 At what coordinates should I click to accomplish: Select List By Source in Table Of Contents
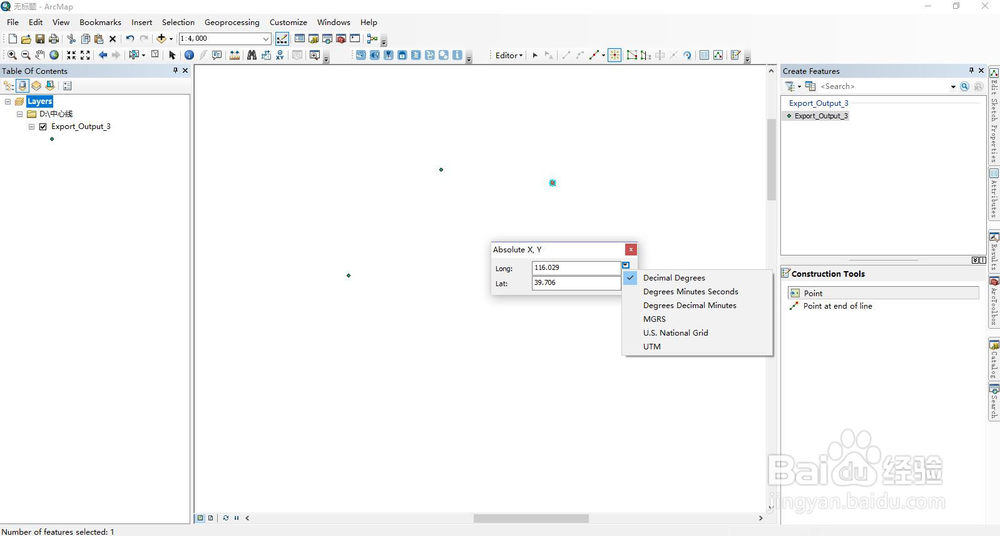[x=22, y=86]
